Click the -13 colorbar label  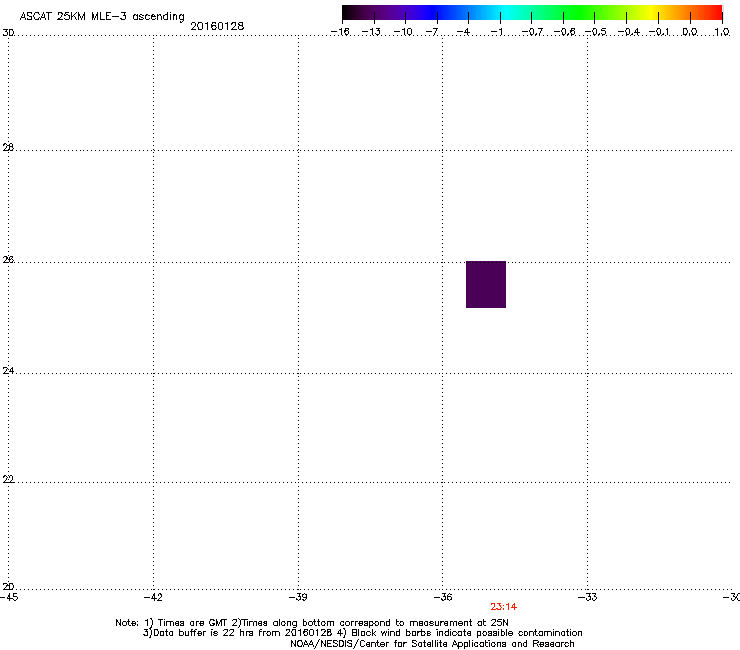[x=371, y=32]
